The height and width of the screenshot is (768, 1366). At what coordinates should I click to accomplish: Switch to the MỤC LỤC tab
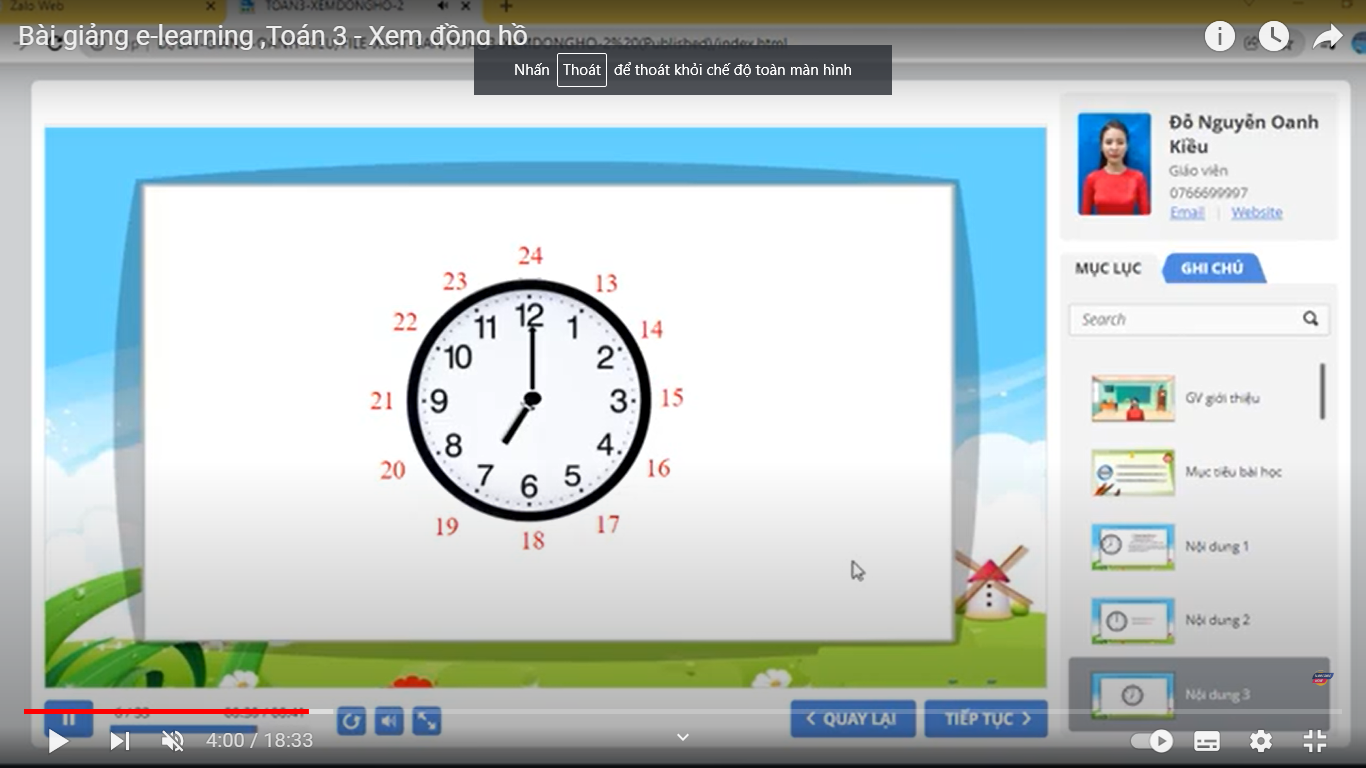pyautogui.click(x=1108, y=268)
